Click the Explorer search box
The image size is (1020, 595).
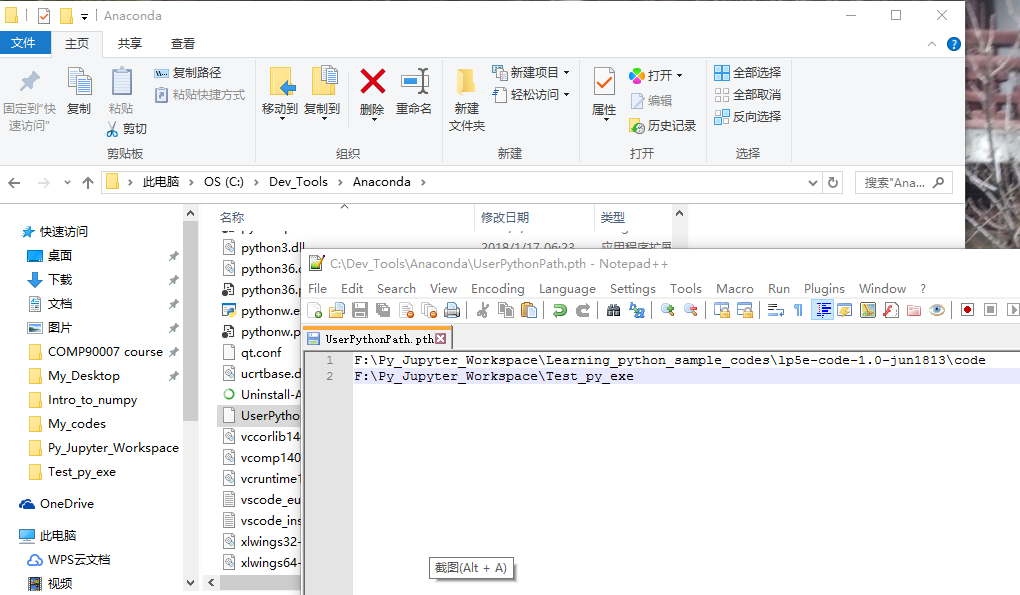tap(904, 183)
